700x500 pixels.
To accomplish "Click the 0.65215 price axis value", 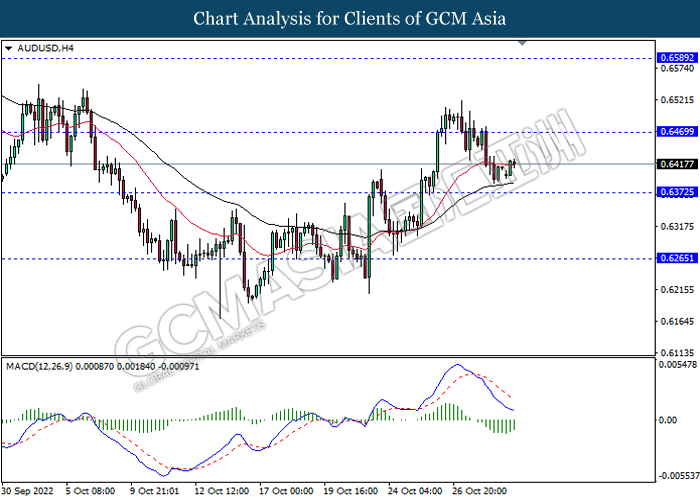I will (677, 100).
